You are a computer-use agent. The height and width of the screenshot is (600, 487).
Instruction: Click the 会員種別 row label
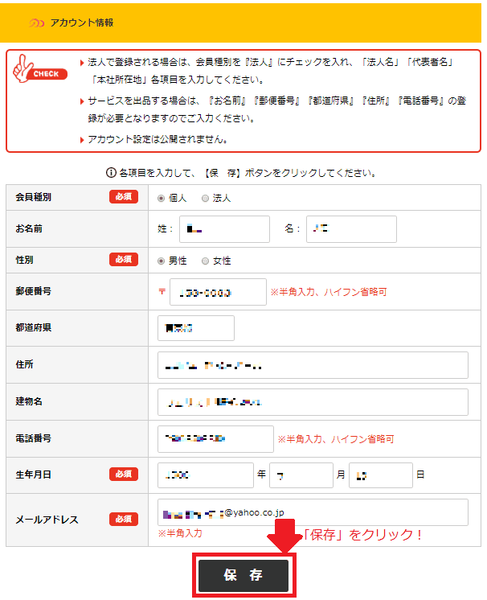click(33, 197)
